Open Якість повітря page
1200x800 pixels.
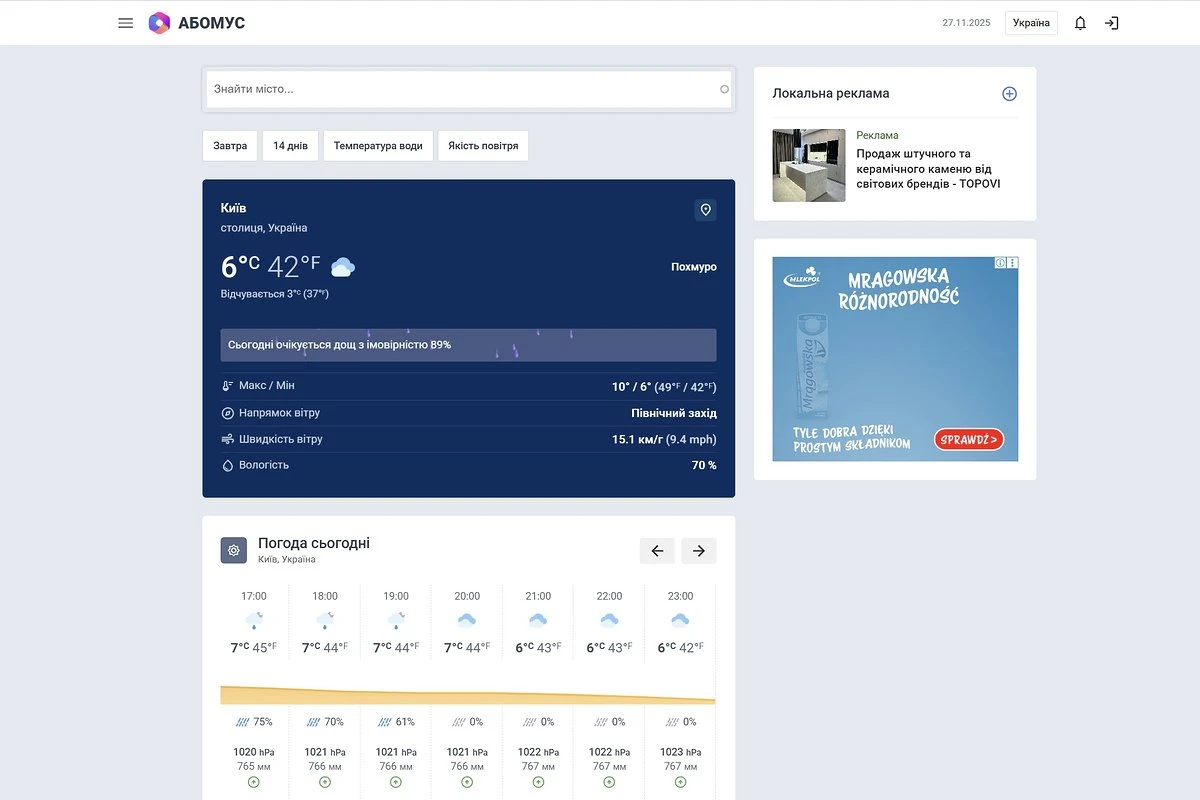[483, 146]
